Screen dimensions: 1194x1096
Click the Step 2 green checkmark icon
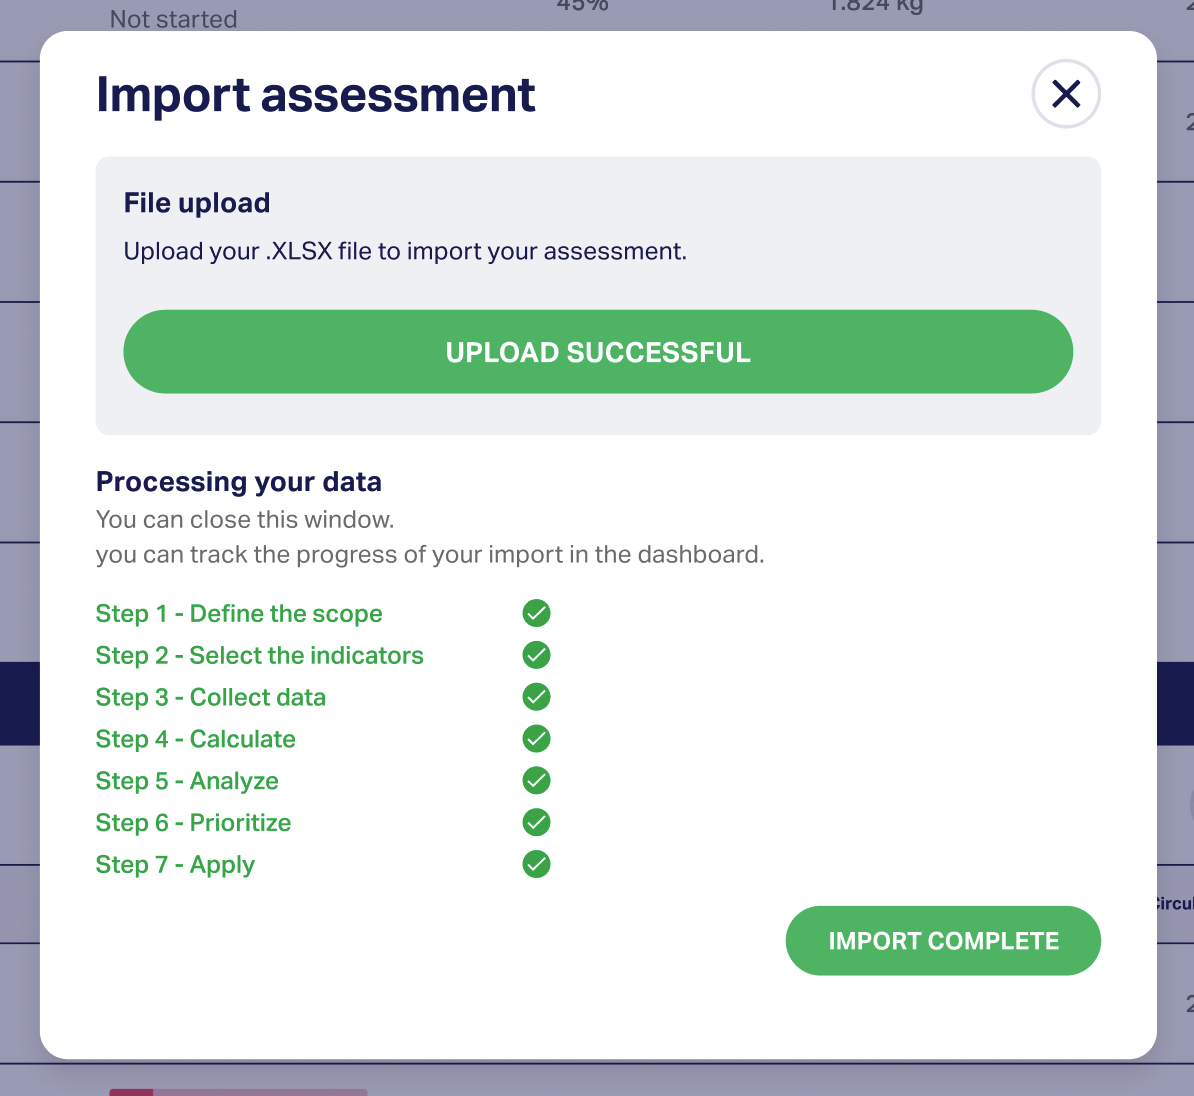coord(536,655)
